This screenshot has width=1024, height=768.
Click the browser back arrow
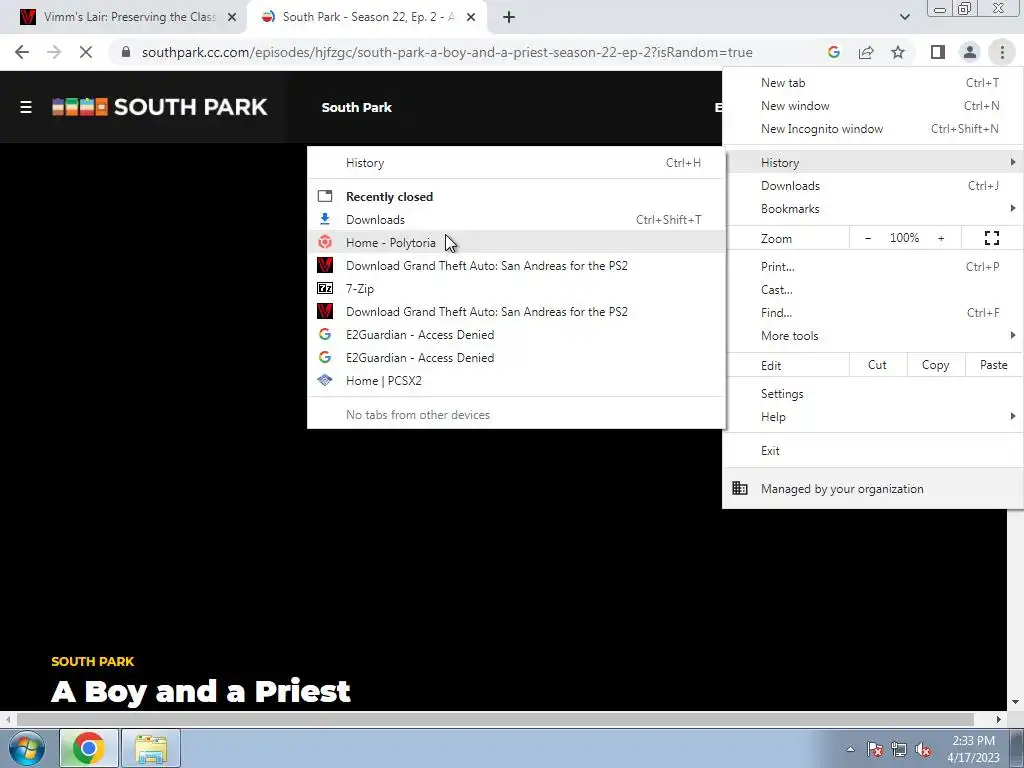click(22, 52)
